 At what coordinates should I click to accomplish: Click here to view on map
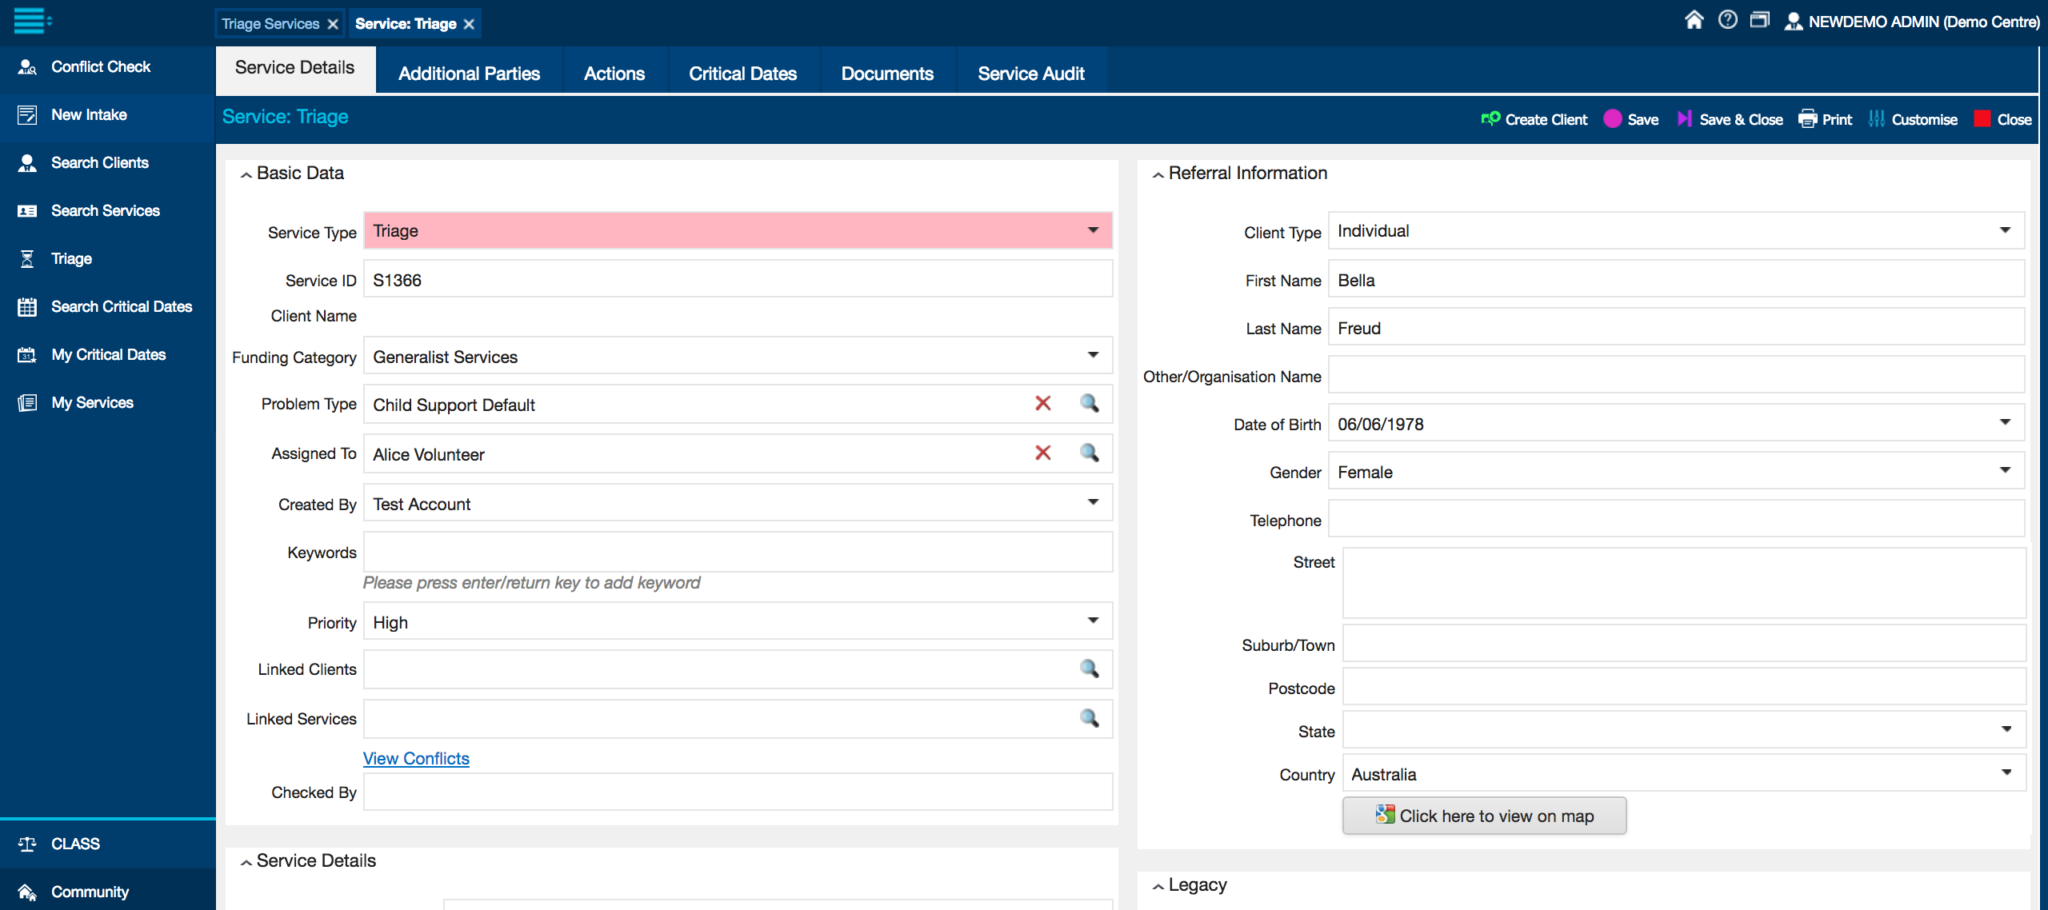pyautogui.click(x=1483, y=815)
